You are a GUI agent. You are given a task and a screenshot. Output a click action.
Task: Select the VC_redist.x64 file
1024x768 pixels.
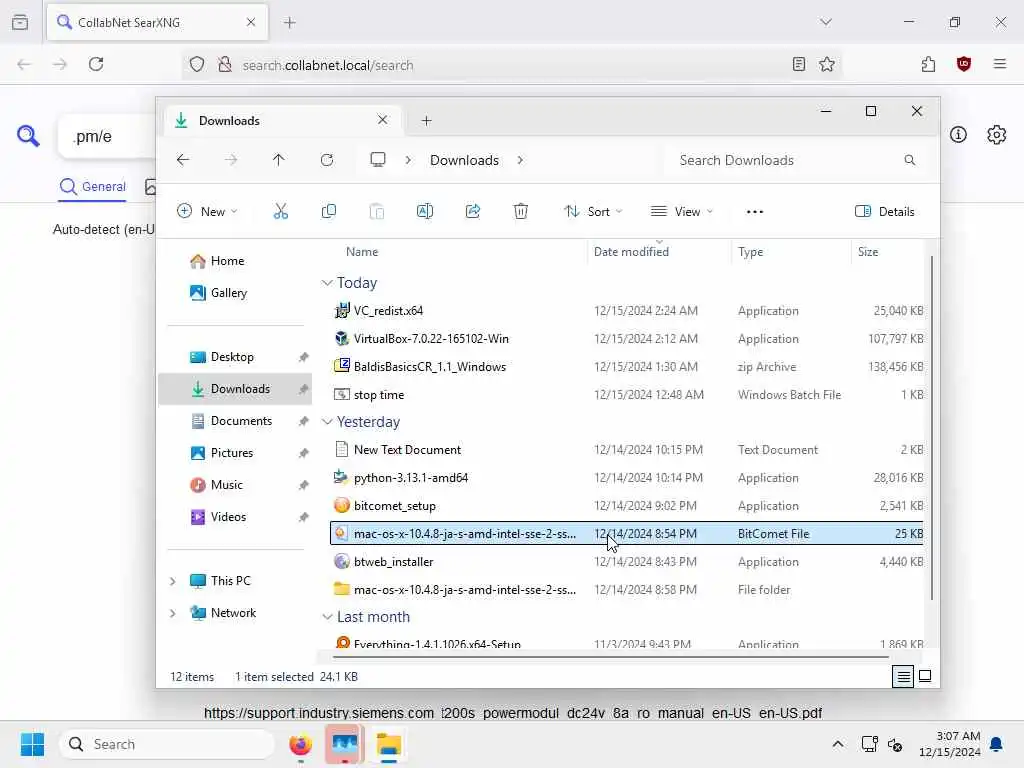click(627, 311)
